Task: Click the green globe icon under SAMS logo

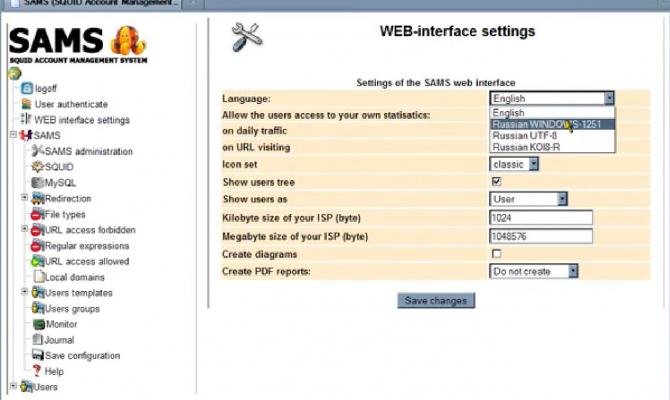Action: (x=14, y=74)
